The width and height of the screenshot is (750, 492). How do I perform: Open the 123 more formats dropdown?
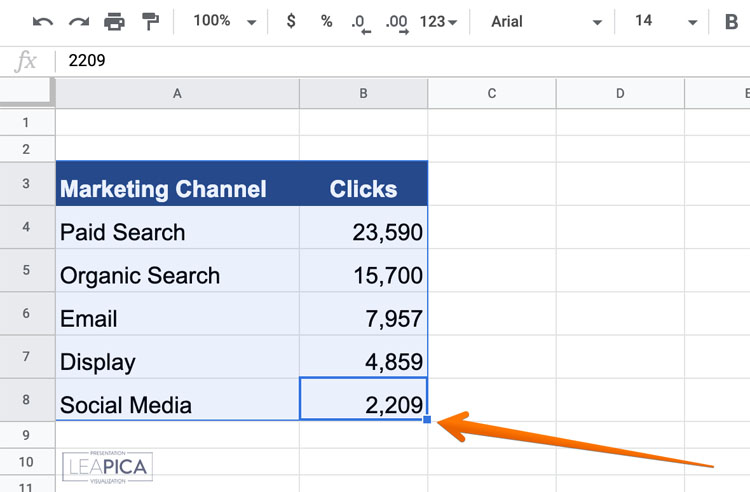(x=438, y=22)
